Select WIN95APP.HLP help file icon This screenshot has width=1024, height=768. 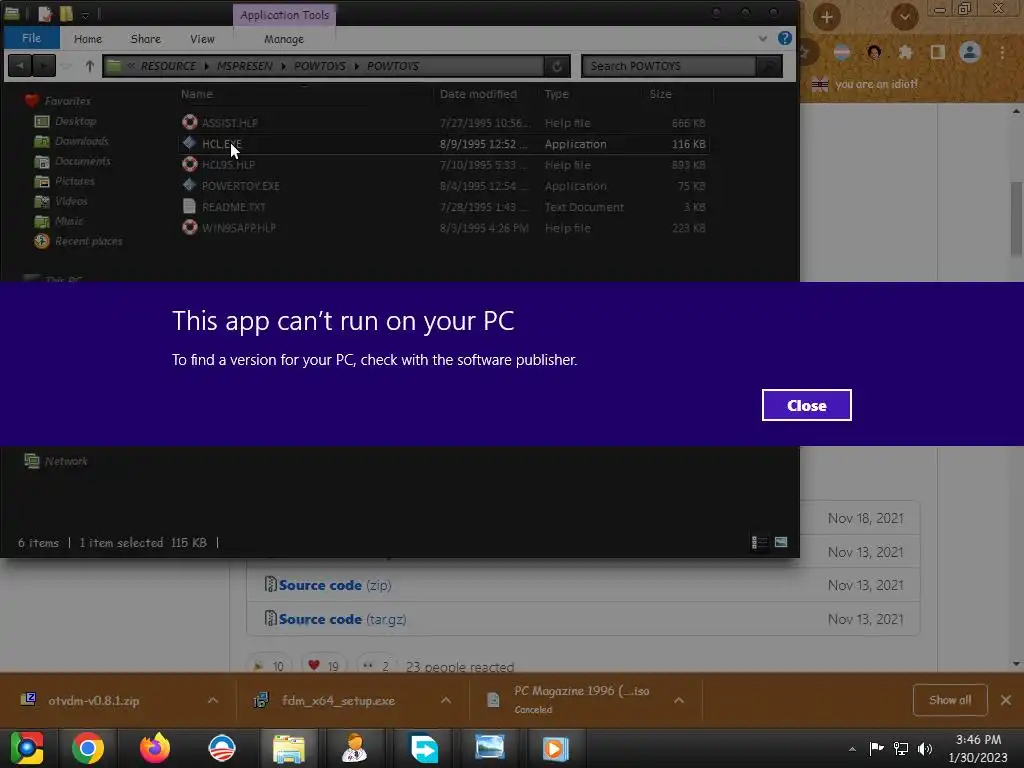pyautogui.click(x=189, y=227)
